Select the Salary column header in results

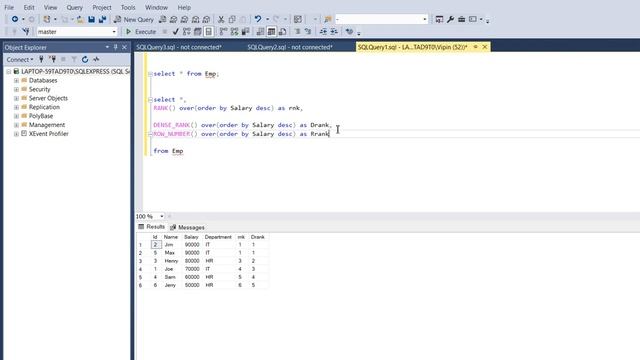click(x=191, y=237)
